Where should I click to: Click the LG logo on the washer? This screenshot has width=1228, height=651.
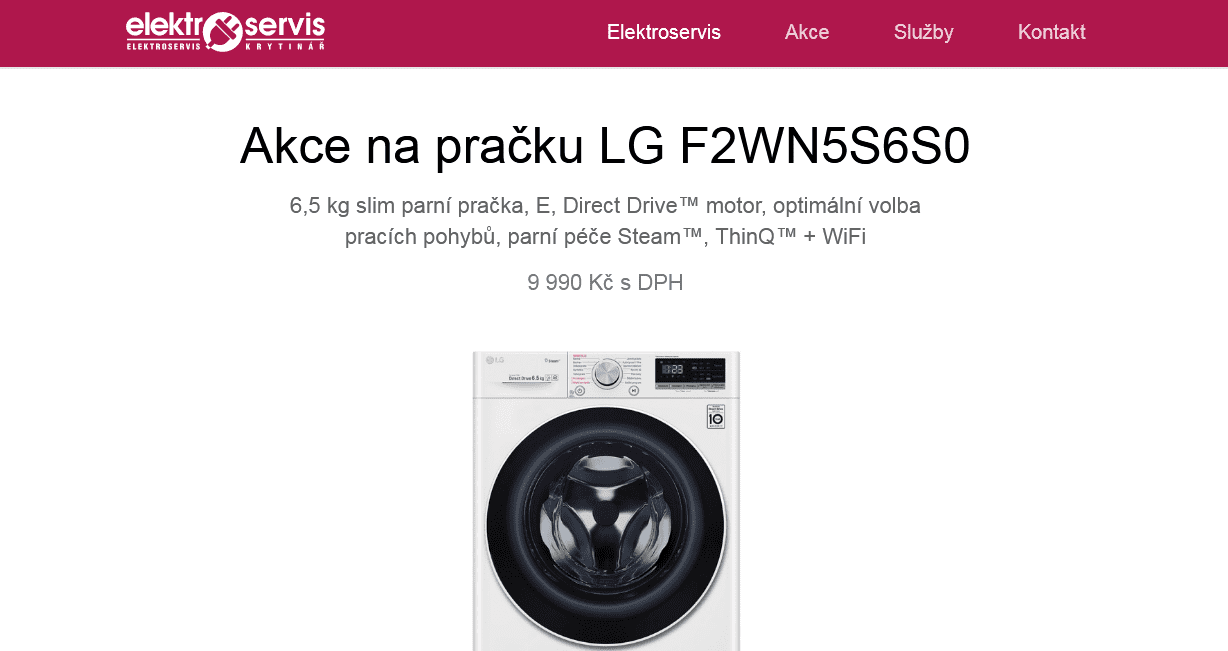(495, 360)
